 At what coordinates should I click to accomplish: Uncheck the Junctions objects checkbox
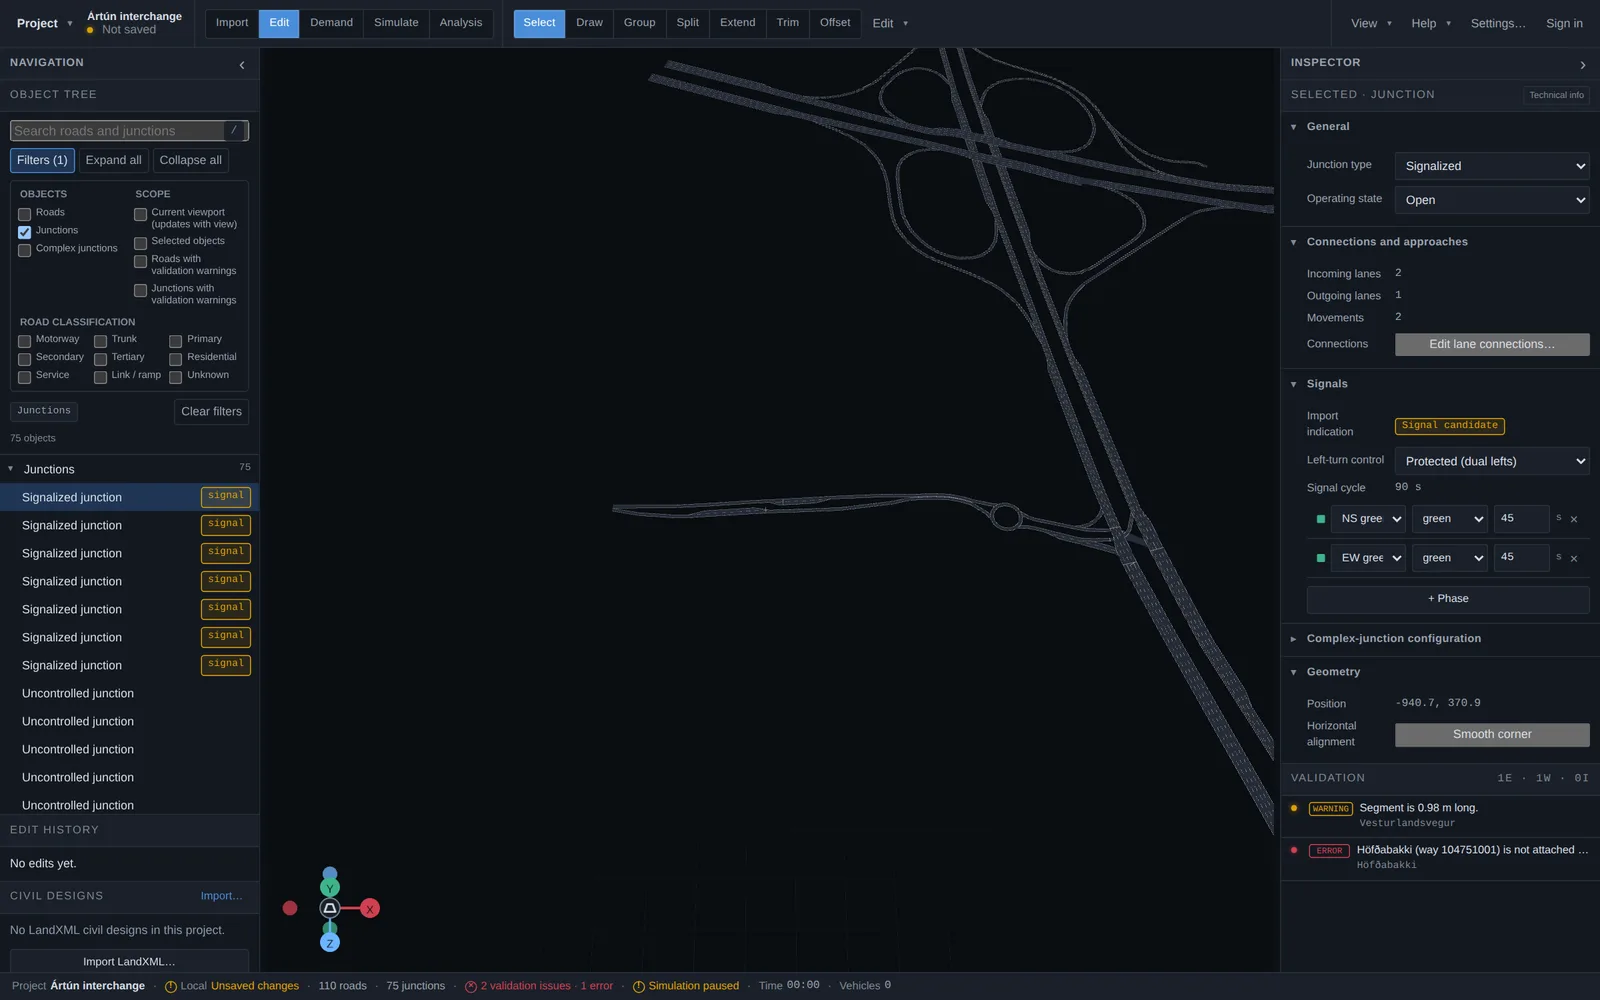coord(25,232)
